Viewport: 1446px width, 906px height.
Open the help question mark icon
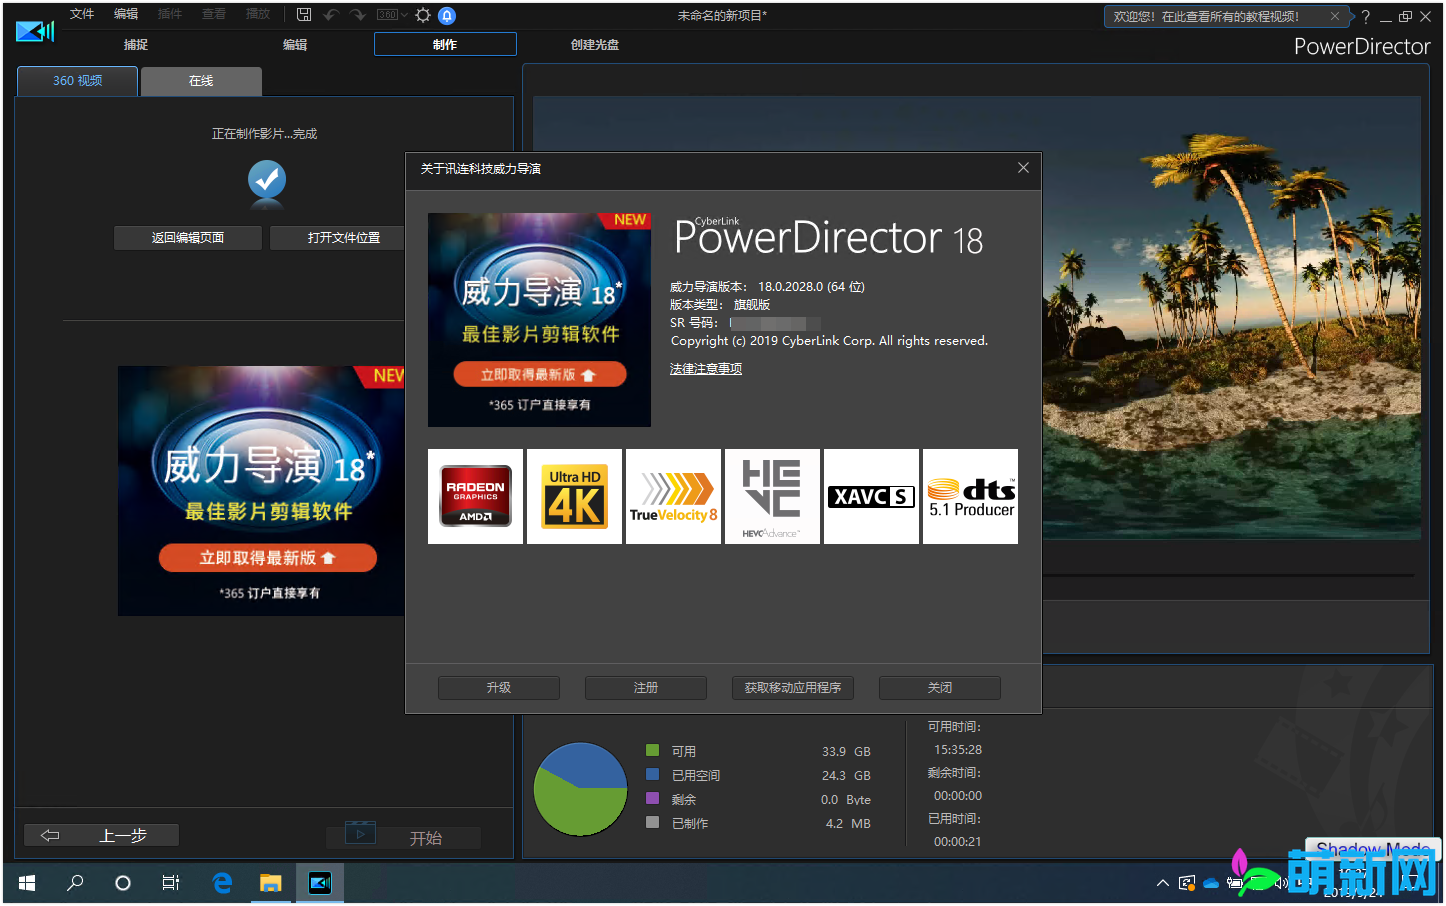tap(1366, 16)
